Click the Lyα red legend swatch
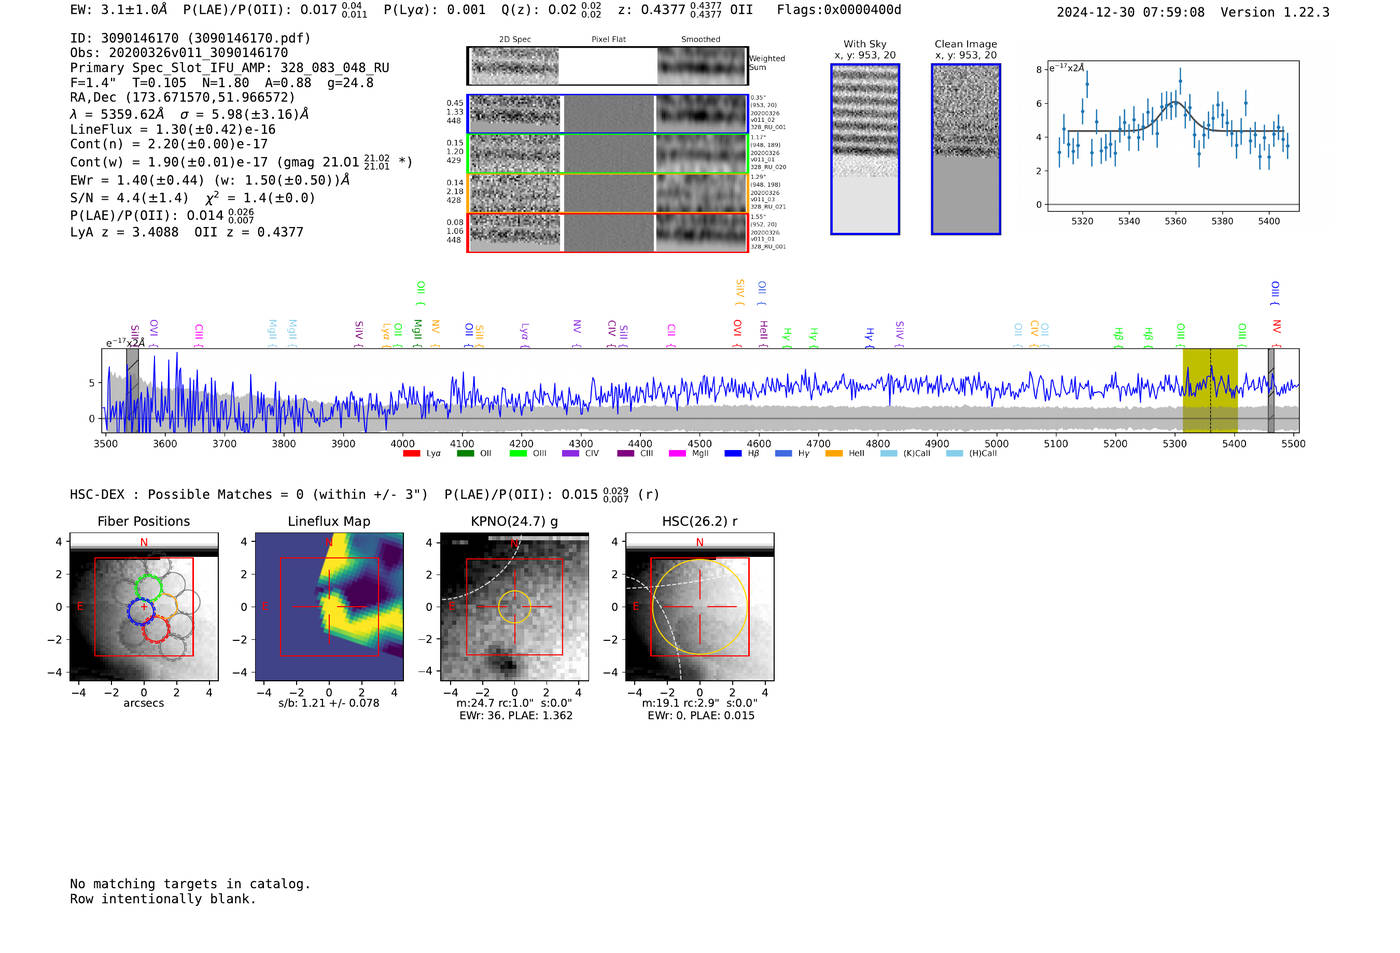The height and width of the screenshot is (953, 1400). [x=411, y=454]
